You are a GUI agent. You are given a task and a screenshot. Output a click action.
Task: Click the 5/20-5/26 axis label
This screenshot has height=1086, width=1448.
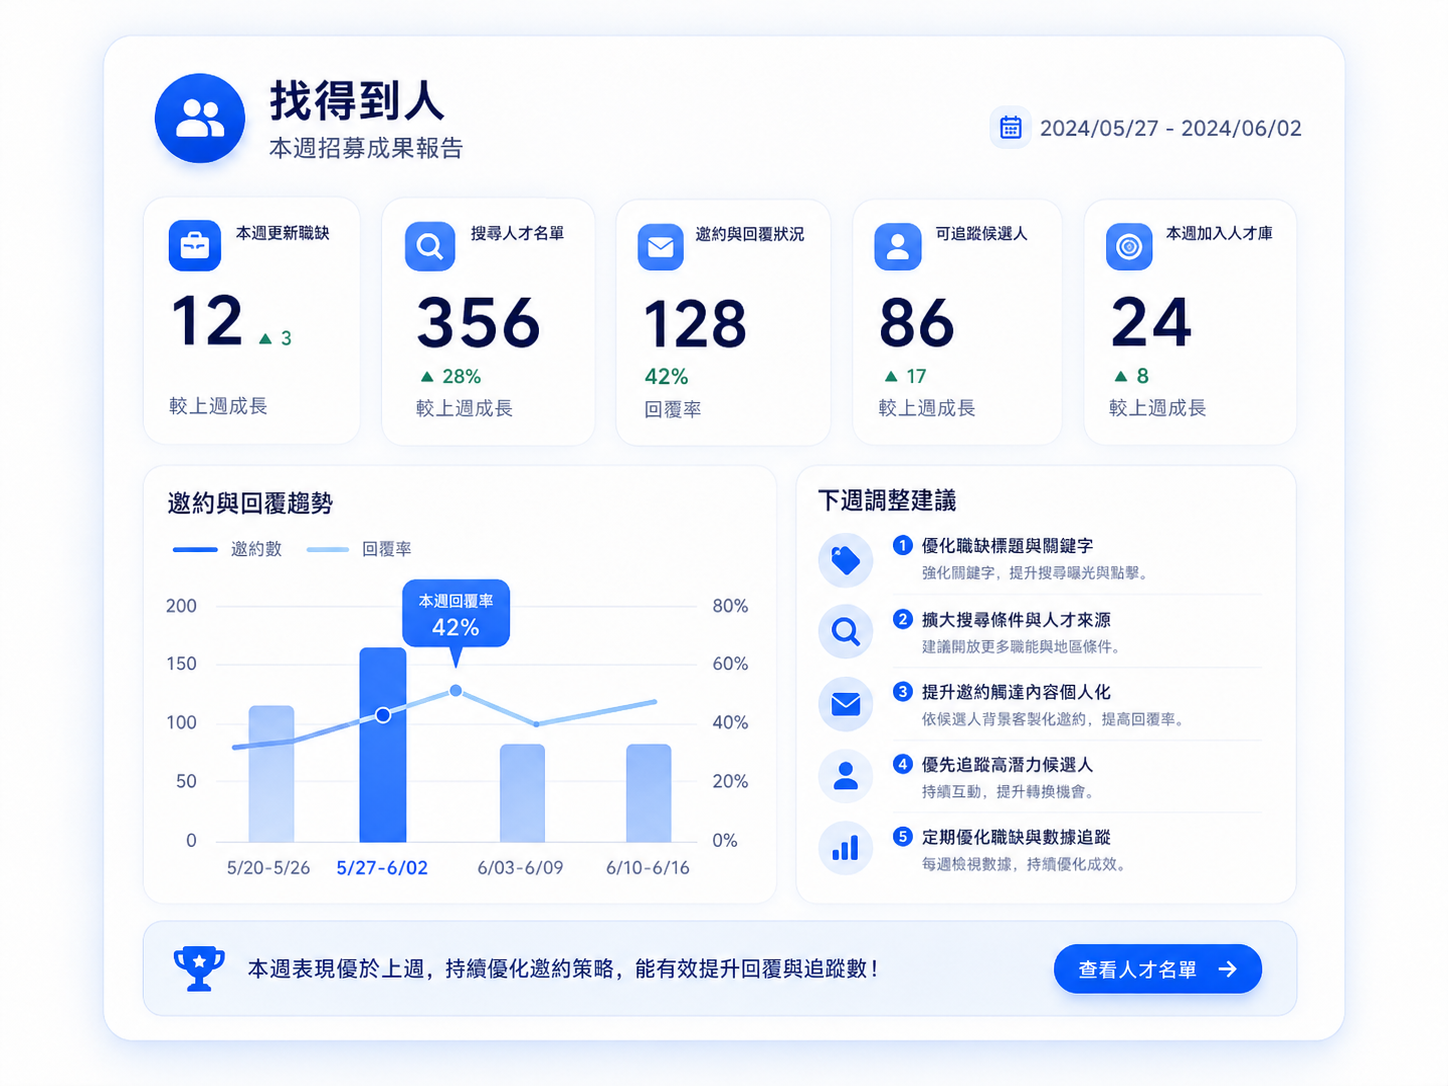(268, 868)
